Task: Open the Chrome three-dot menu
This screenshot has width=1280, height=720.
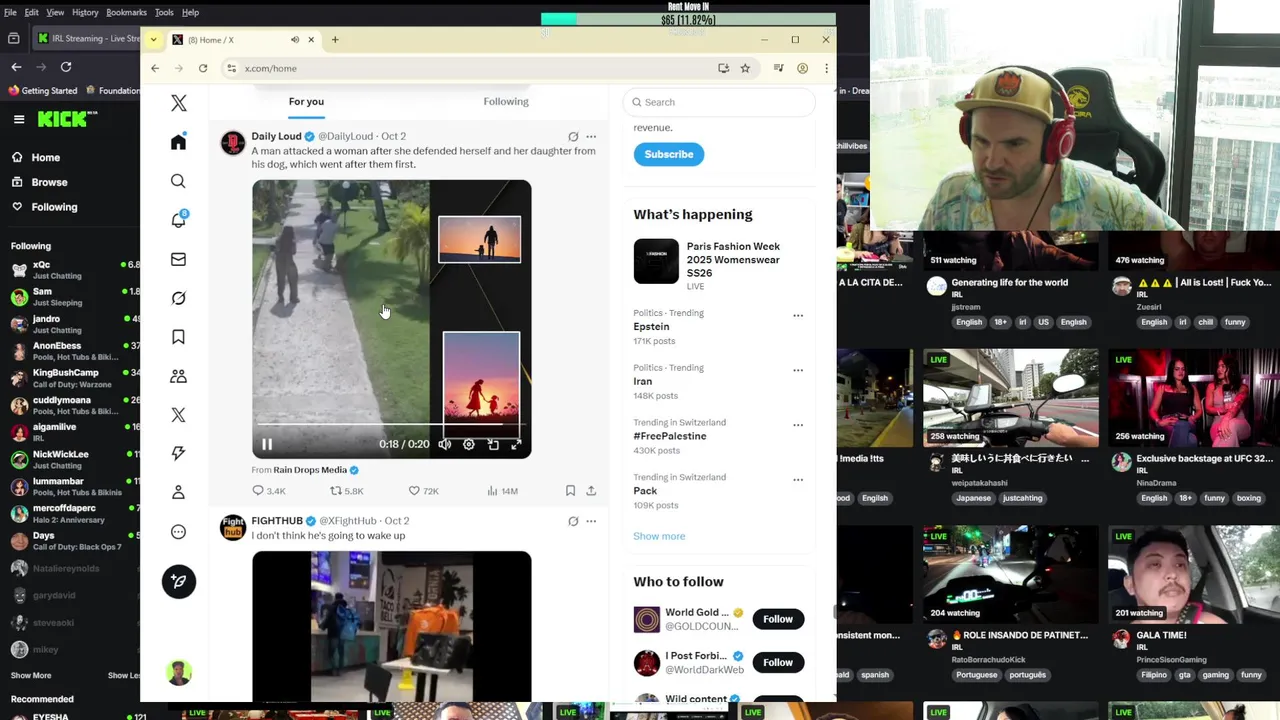Action: click(826, 68)
